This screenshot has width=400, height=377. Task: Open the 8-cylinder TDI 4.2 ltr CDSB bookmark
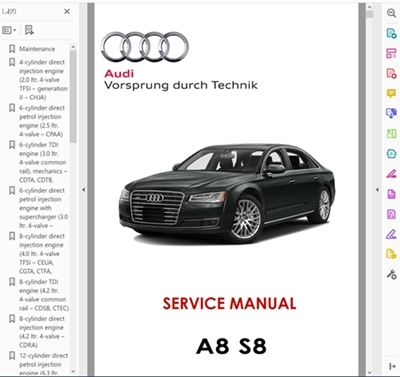point(44,295)
